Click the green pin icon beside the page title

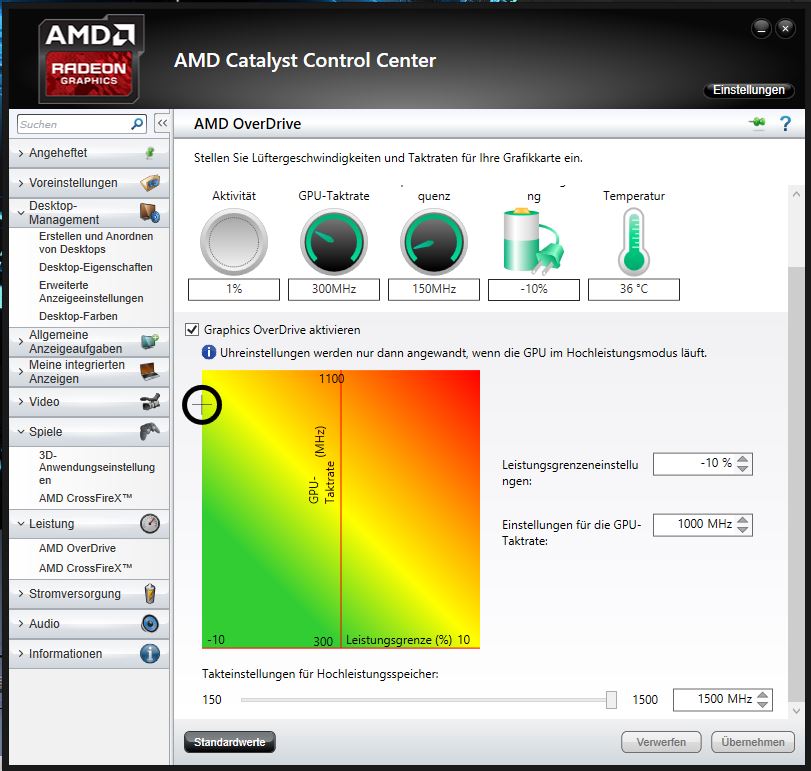pos(757,123)
